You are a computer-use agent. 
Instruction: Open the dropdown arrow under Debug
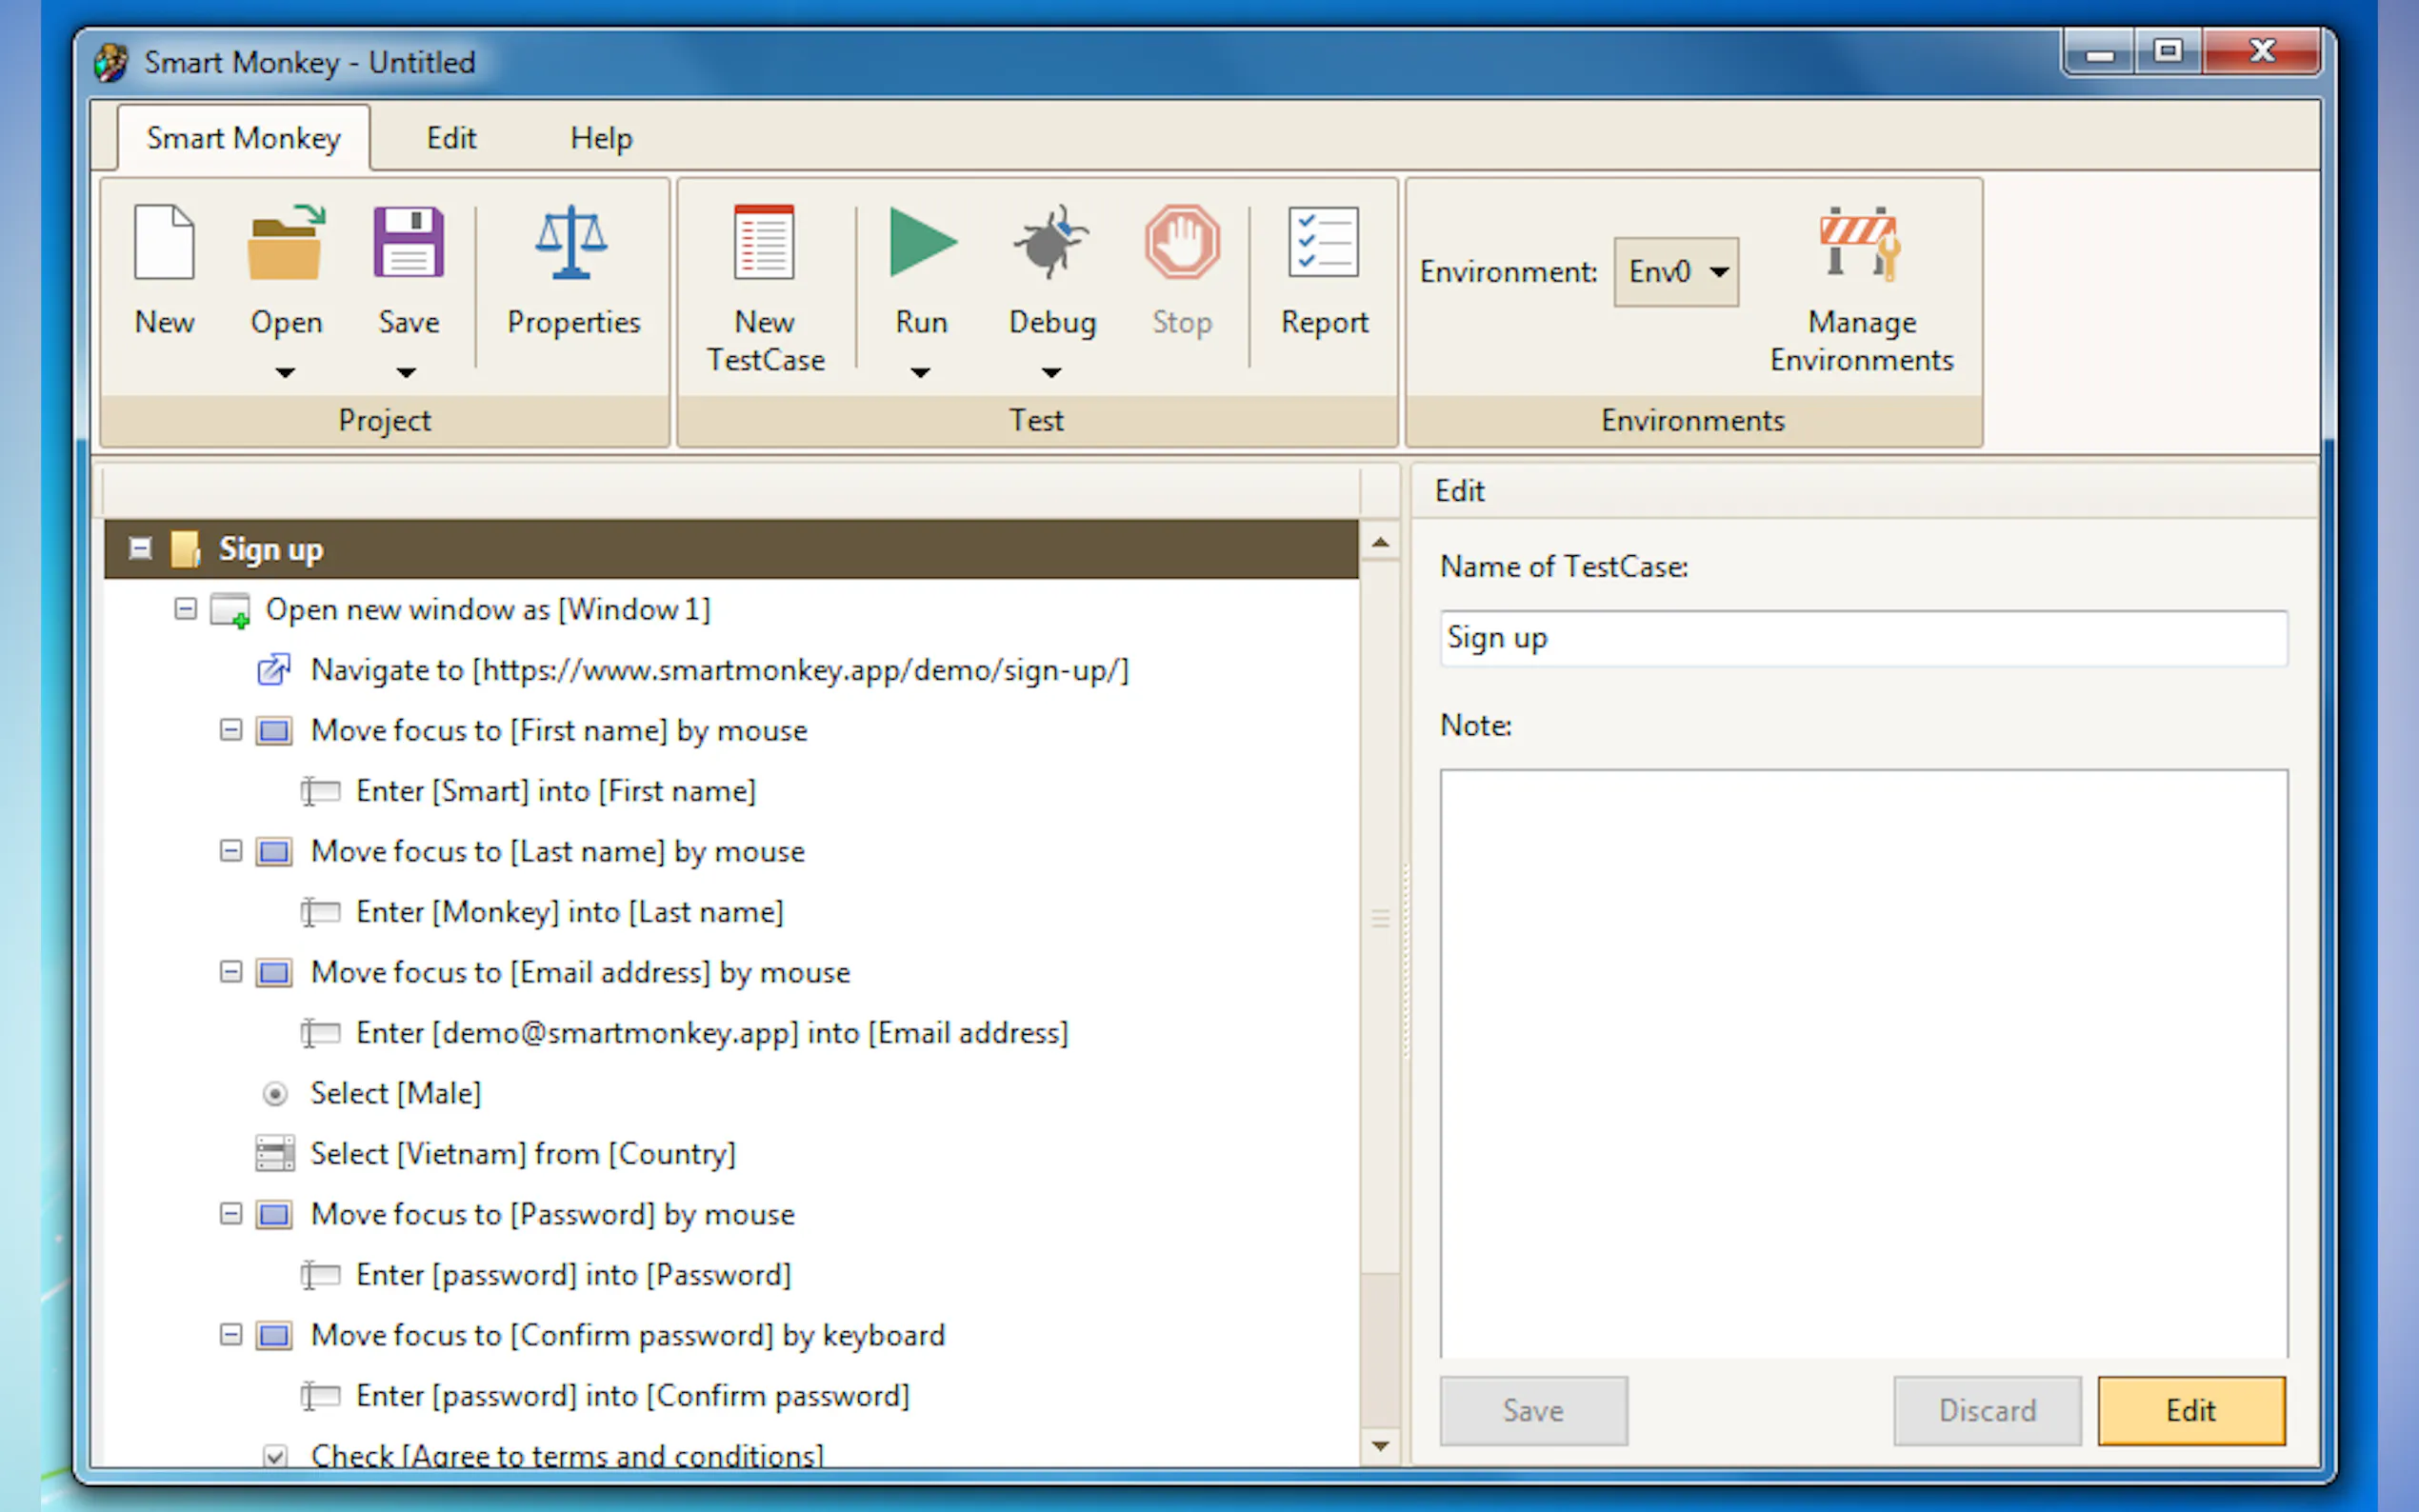1051,373
